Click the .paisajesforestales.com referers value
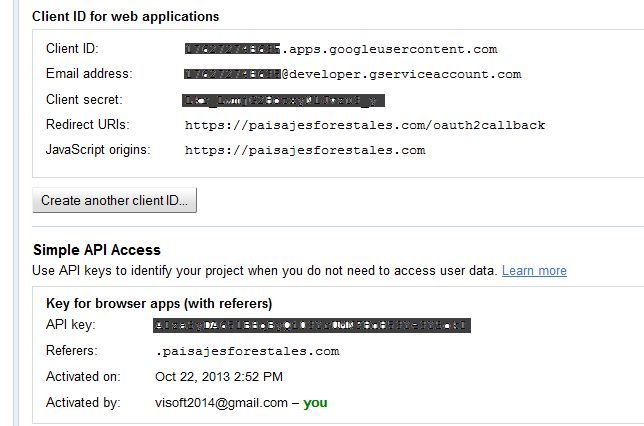 coord(248,351)
